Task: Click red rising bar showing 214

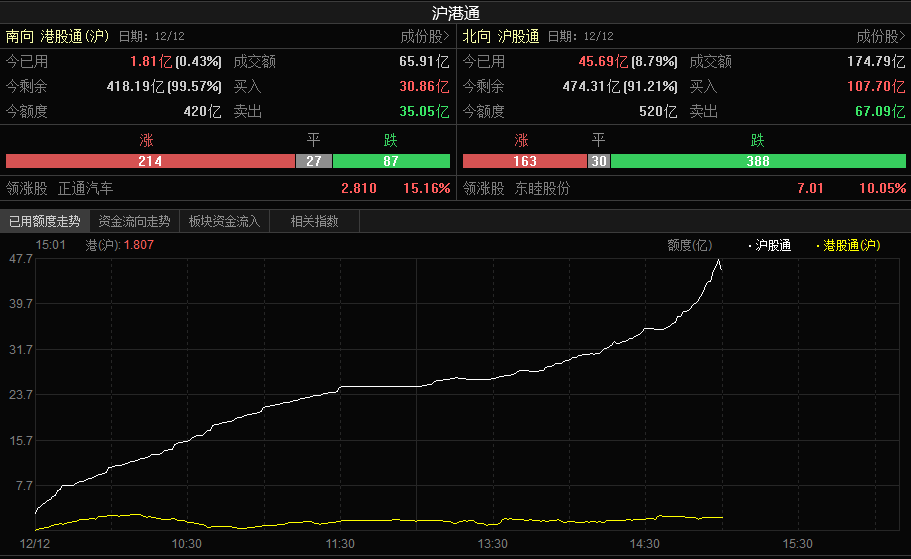Action: click(150, 161)
